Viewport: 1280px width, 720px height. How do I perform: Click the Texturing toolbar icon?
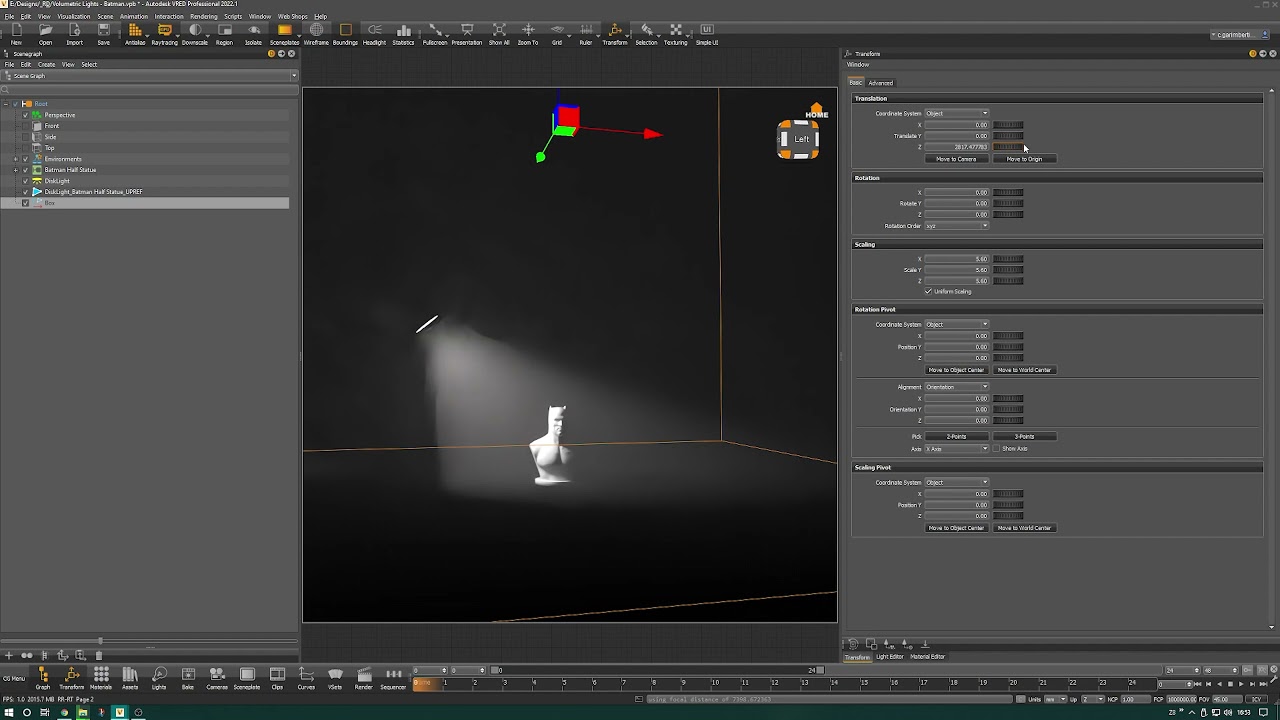[676, 34]
